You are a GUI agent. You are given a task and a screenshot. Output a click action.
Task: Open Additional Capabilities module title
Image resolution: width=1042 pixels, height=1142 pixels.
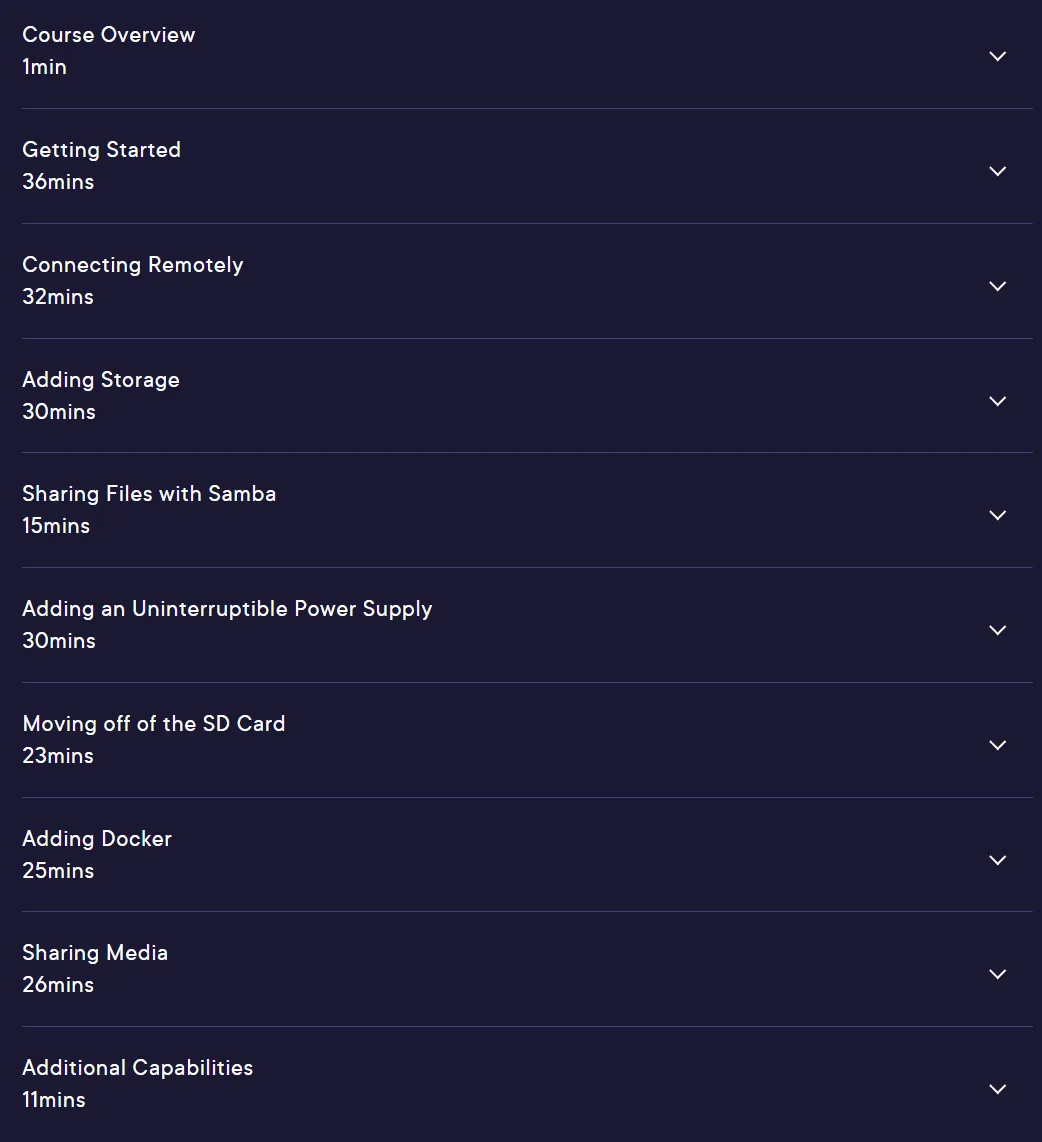point(138,1068)
